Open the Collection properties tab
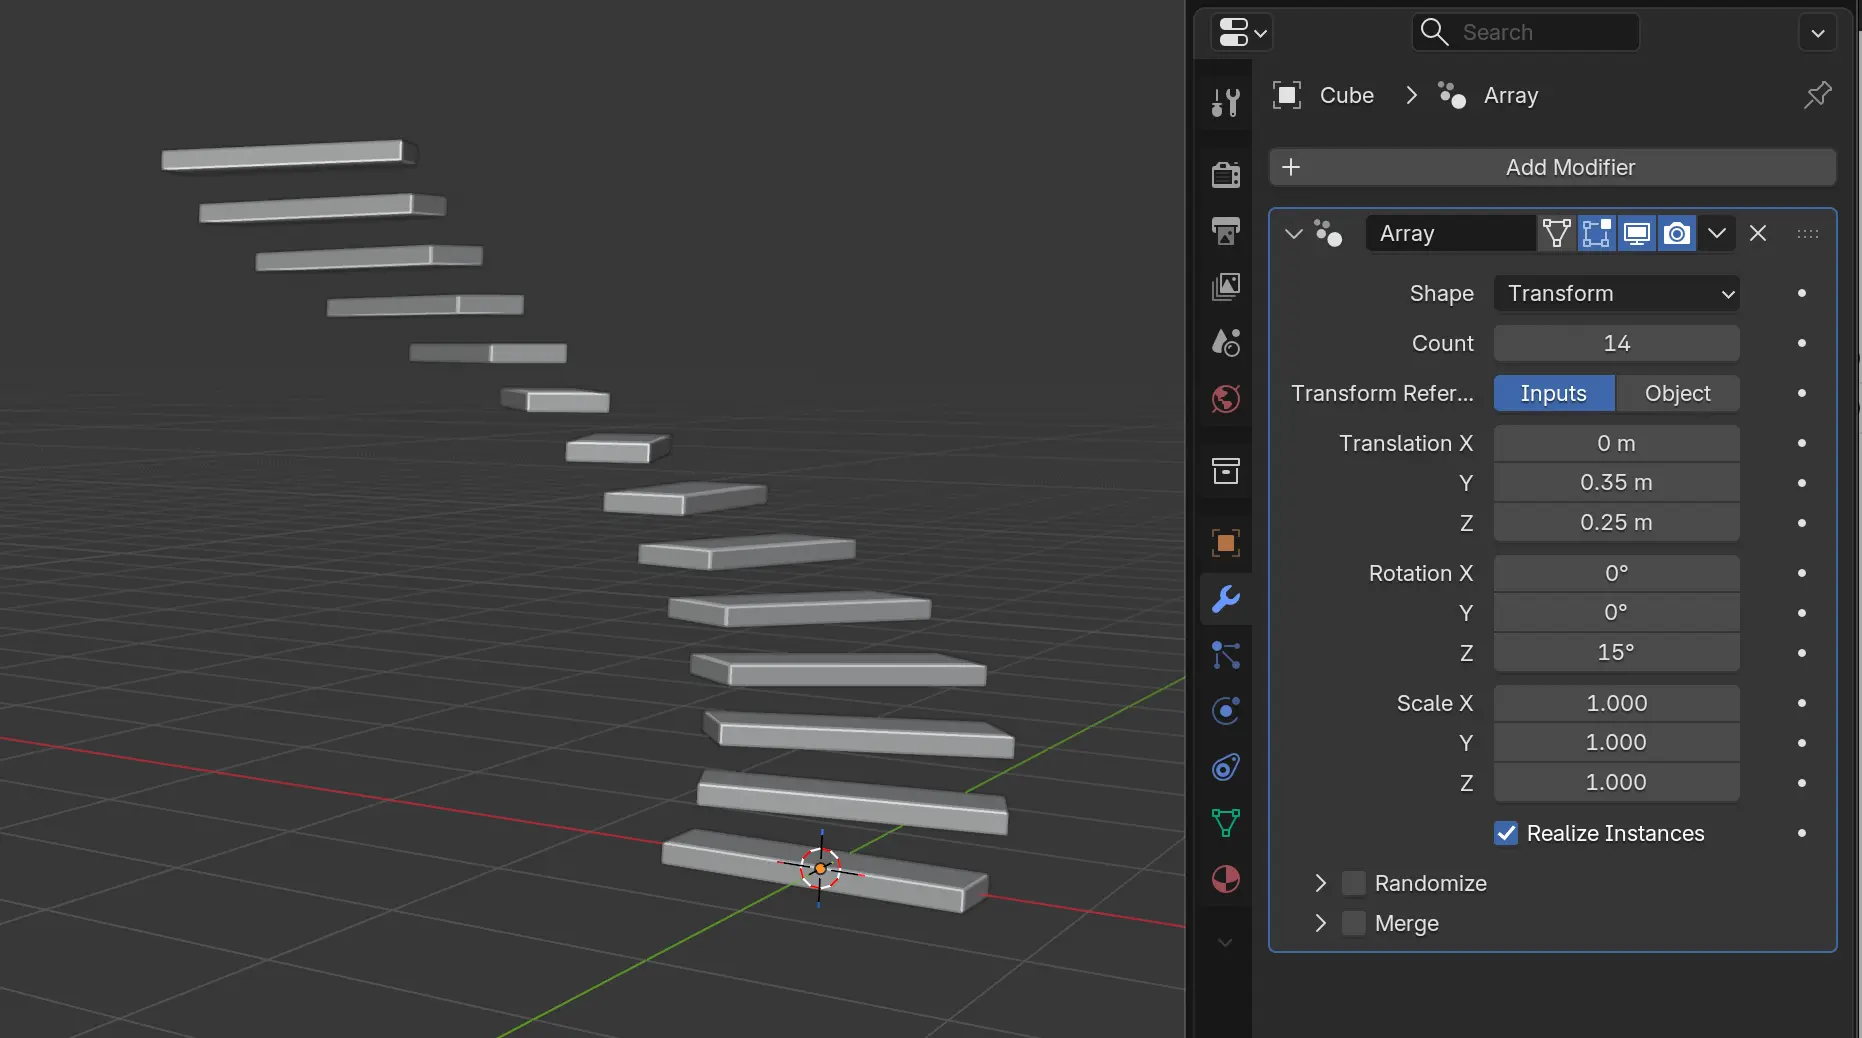The height and width of the screenshot is (1038, 1862). tap(1226, 470)
